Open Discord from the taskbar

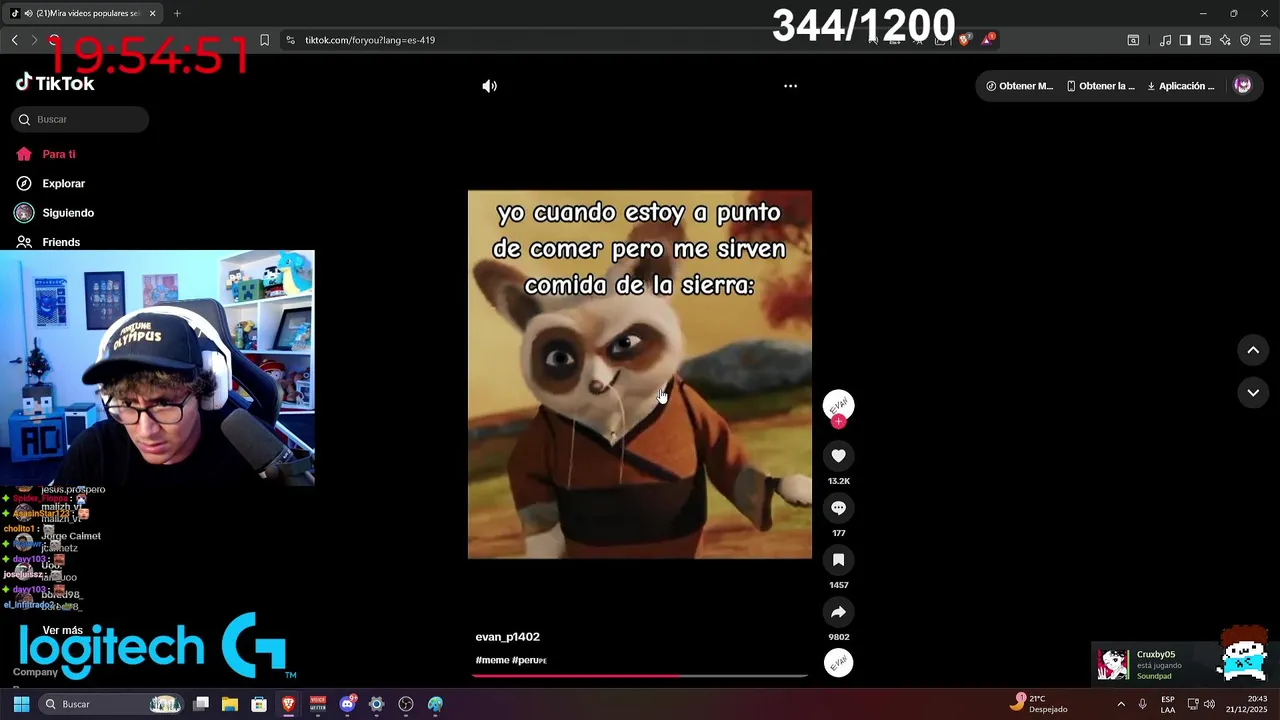tap(347, 704)
